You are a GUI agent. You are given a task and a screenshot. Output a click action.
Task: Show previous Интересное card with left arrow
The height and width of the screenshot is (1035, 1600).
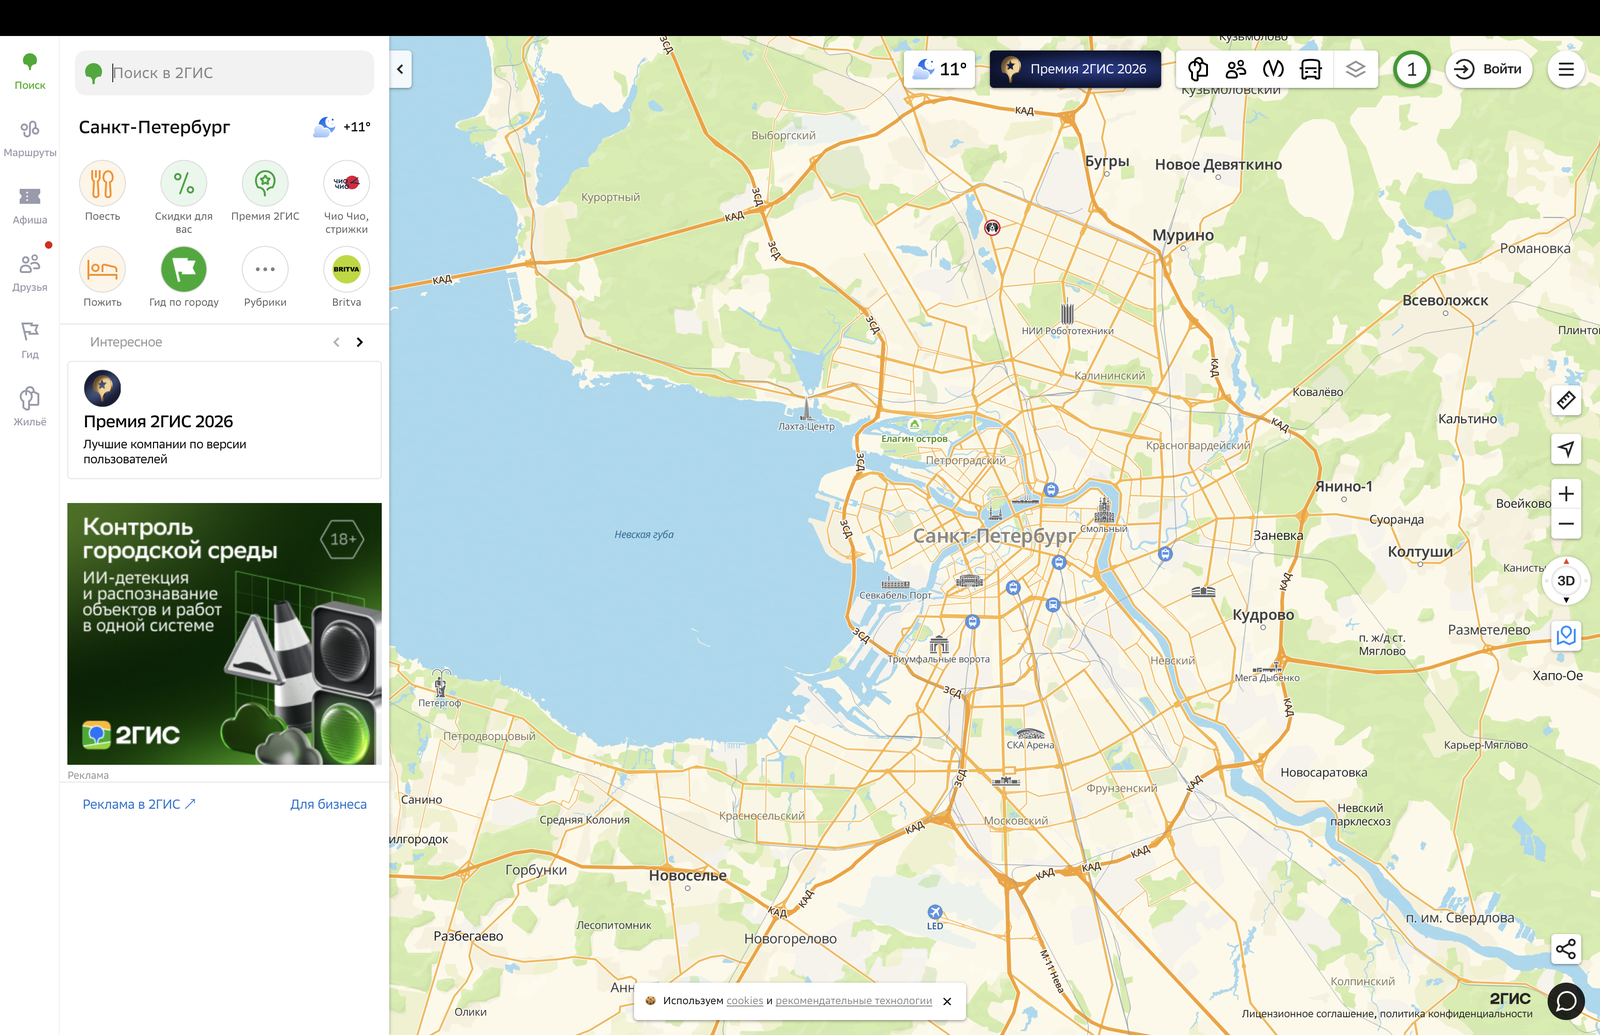tap(336, 342)
